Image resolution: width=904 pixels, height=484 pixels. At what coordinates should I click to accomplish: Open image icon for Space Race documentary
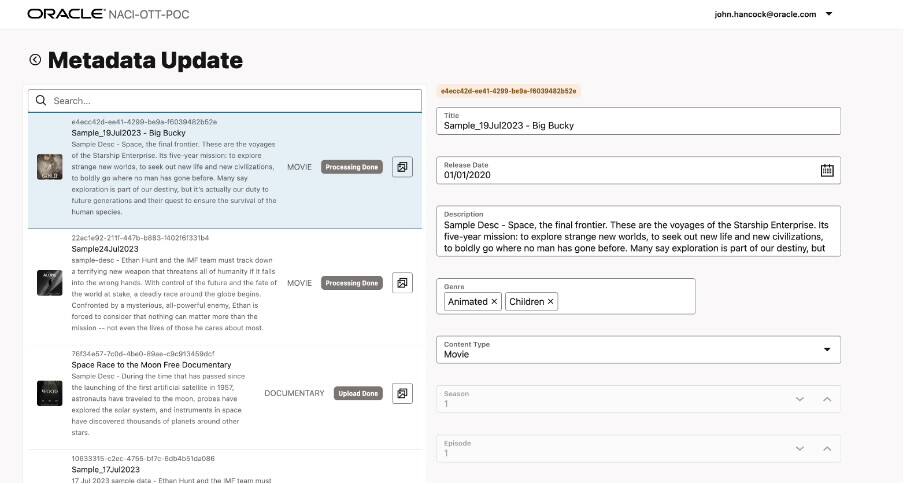402,393
